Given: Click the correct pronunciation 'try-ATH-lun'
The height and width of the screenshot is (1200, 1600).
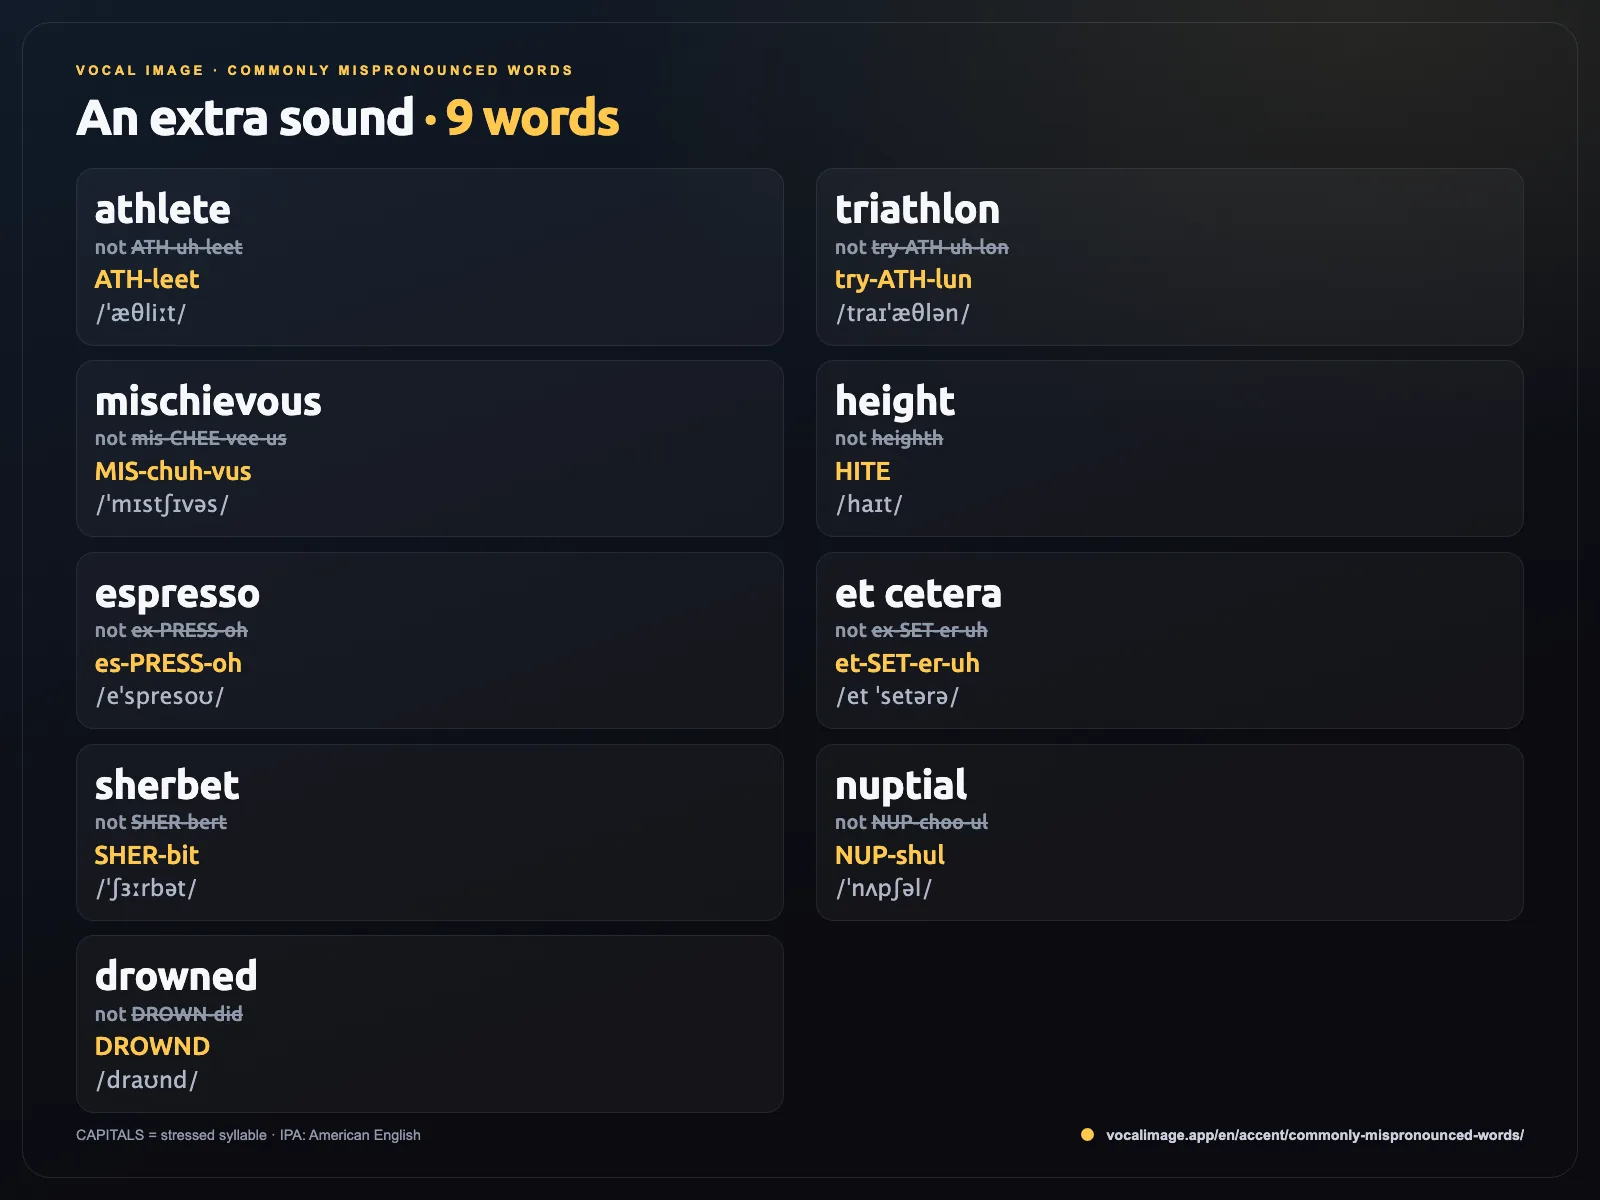Looking at the screenshot, I should [903, 280].
